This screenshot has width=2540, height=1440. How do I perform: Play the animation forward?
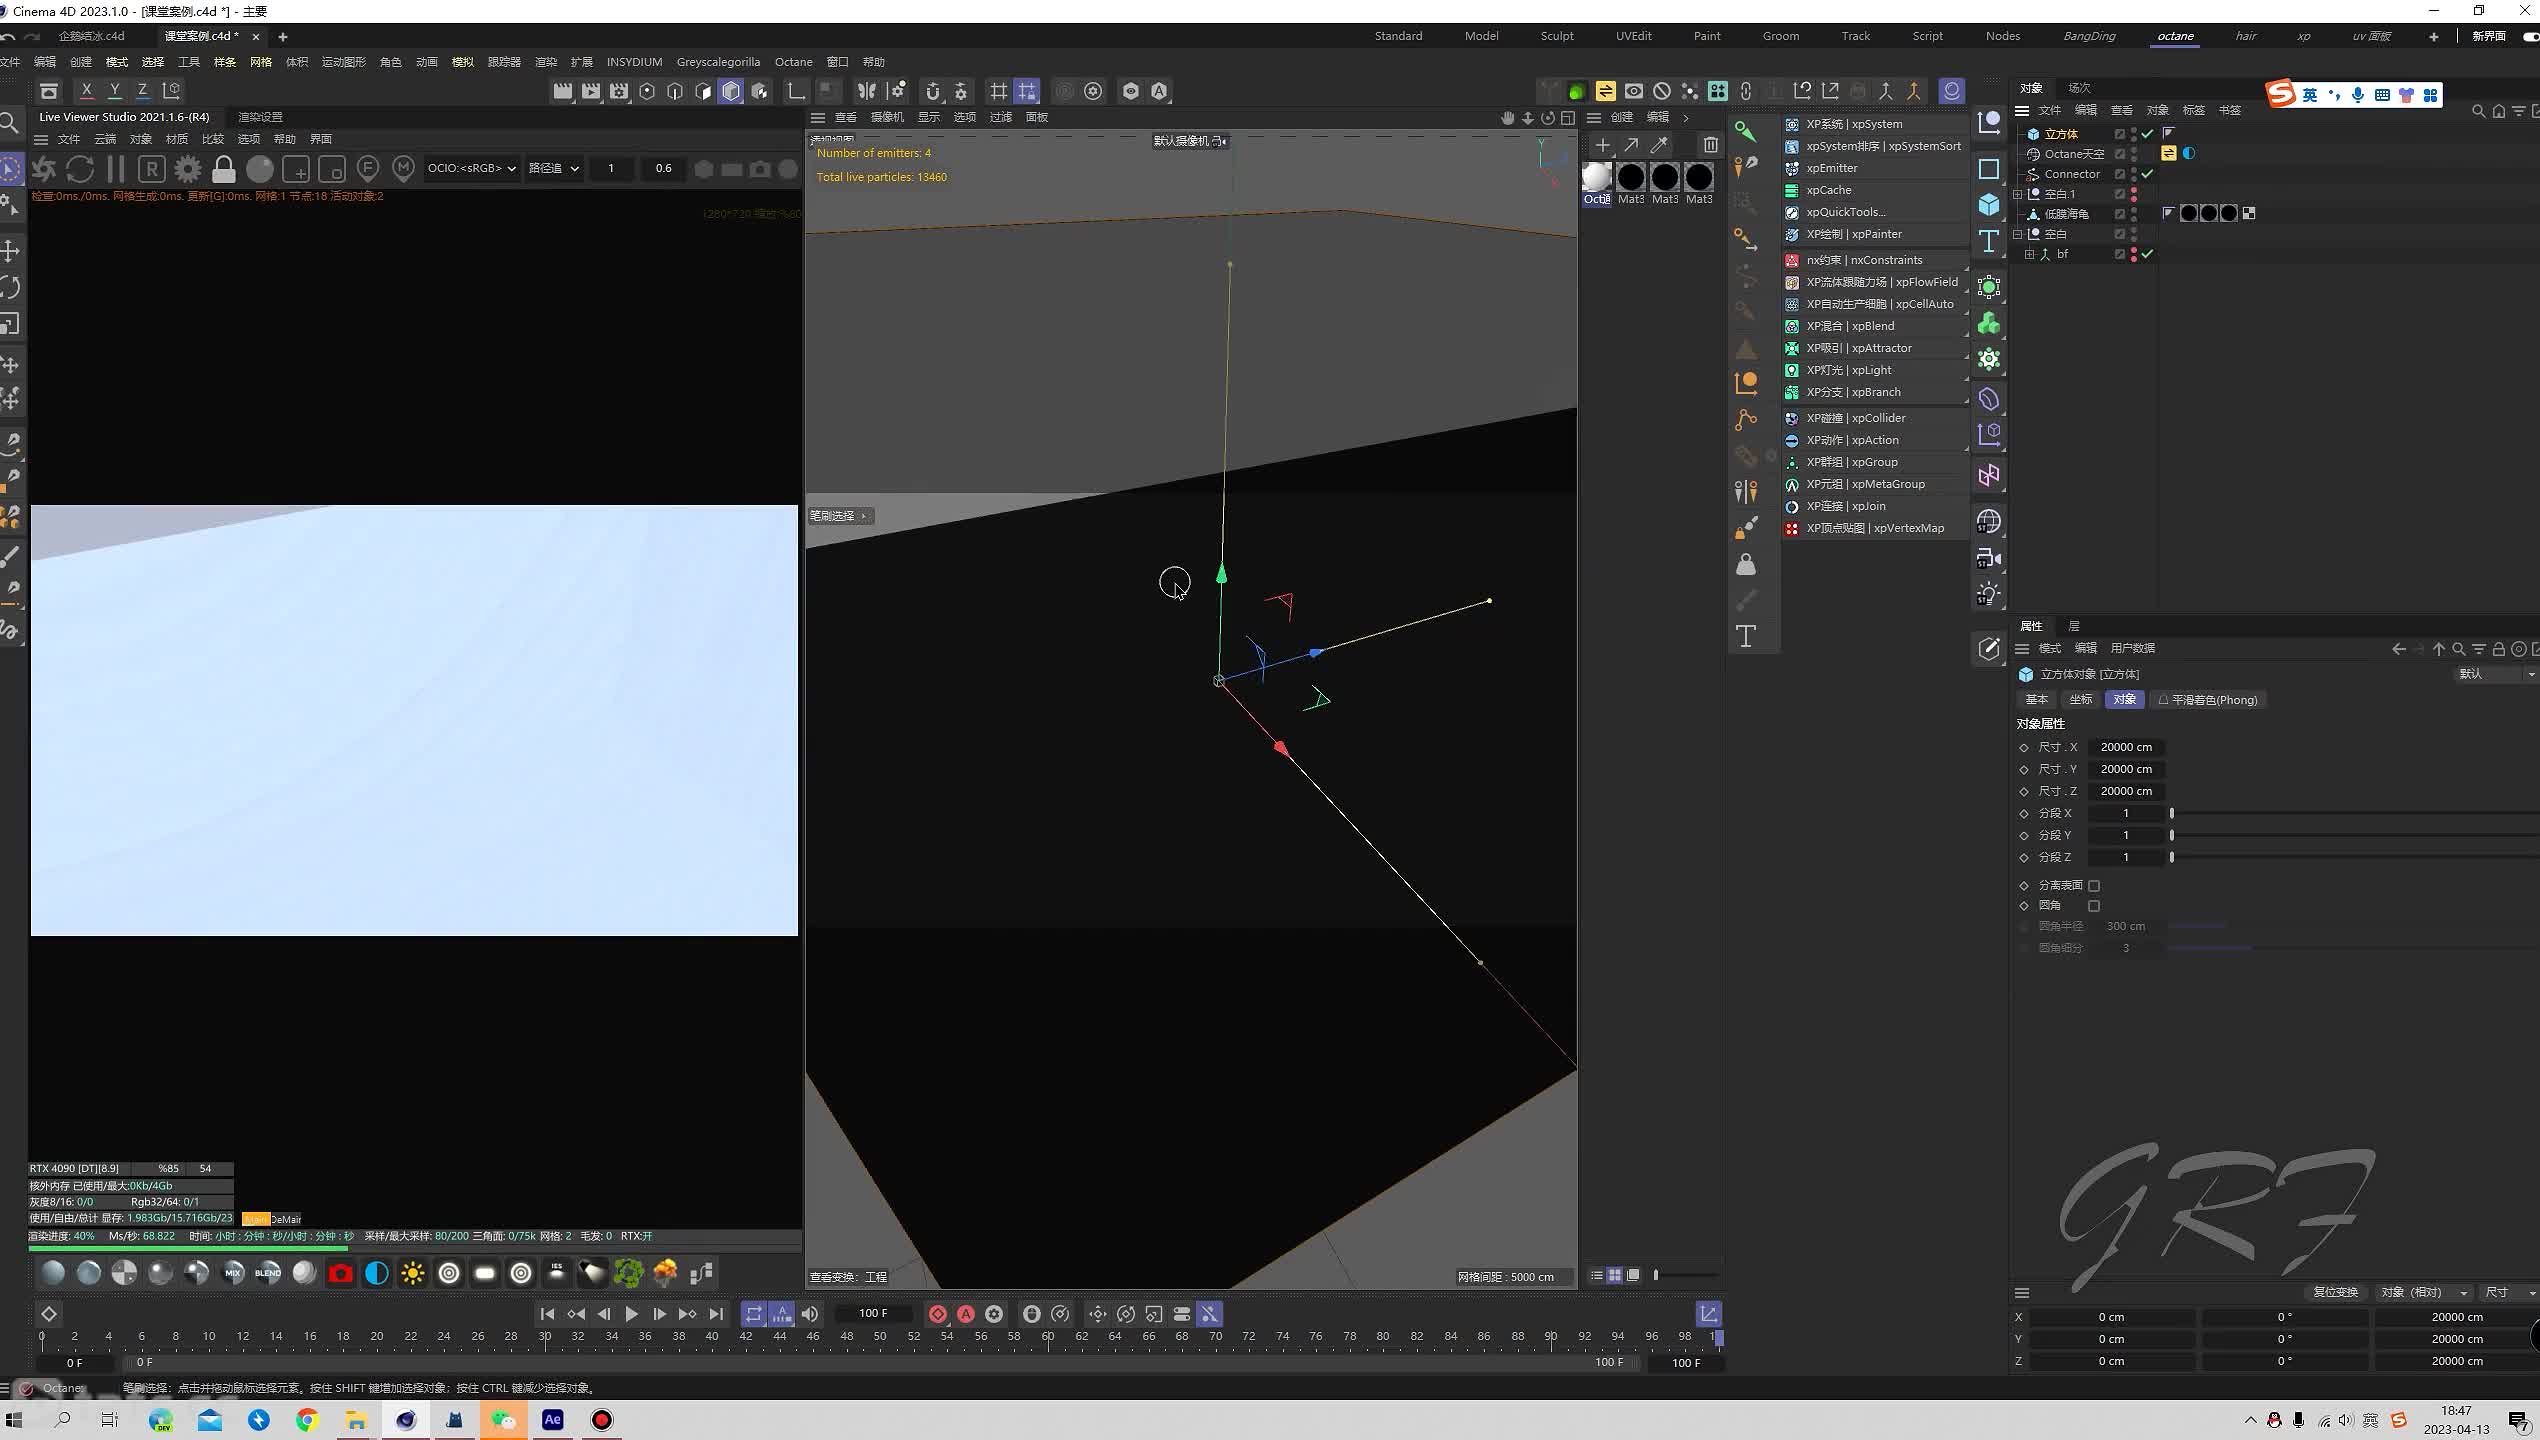(631, 1314)
